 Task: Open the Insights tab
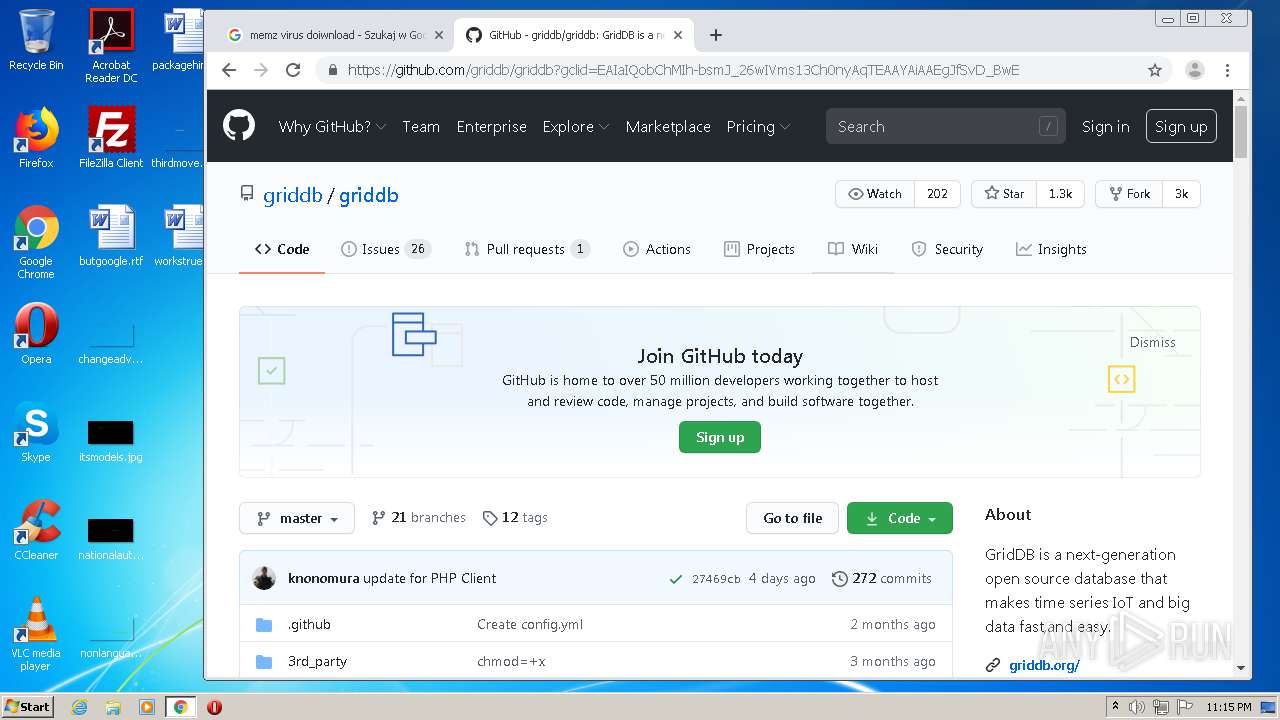[1051, 249]
